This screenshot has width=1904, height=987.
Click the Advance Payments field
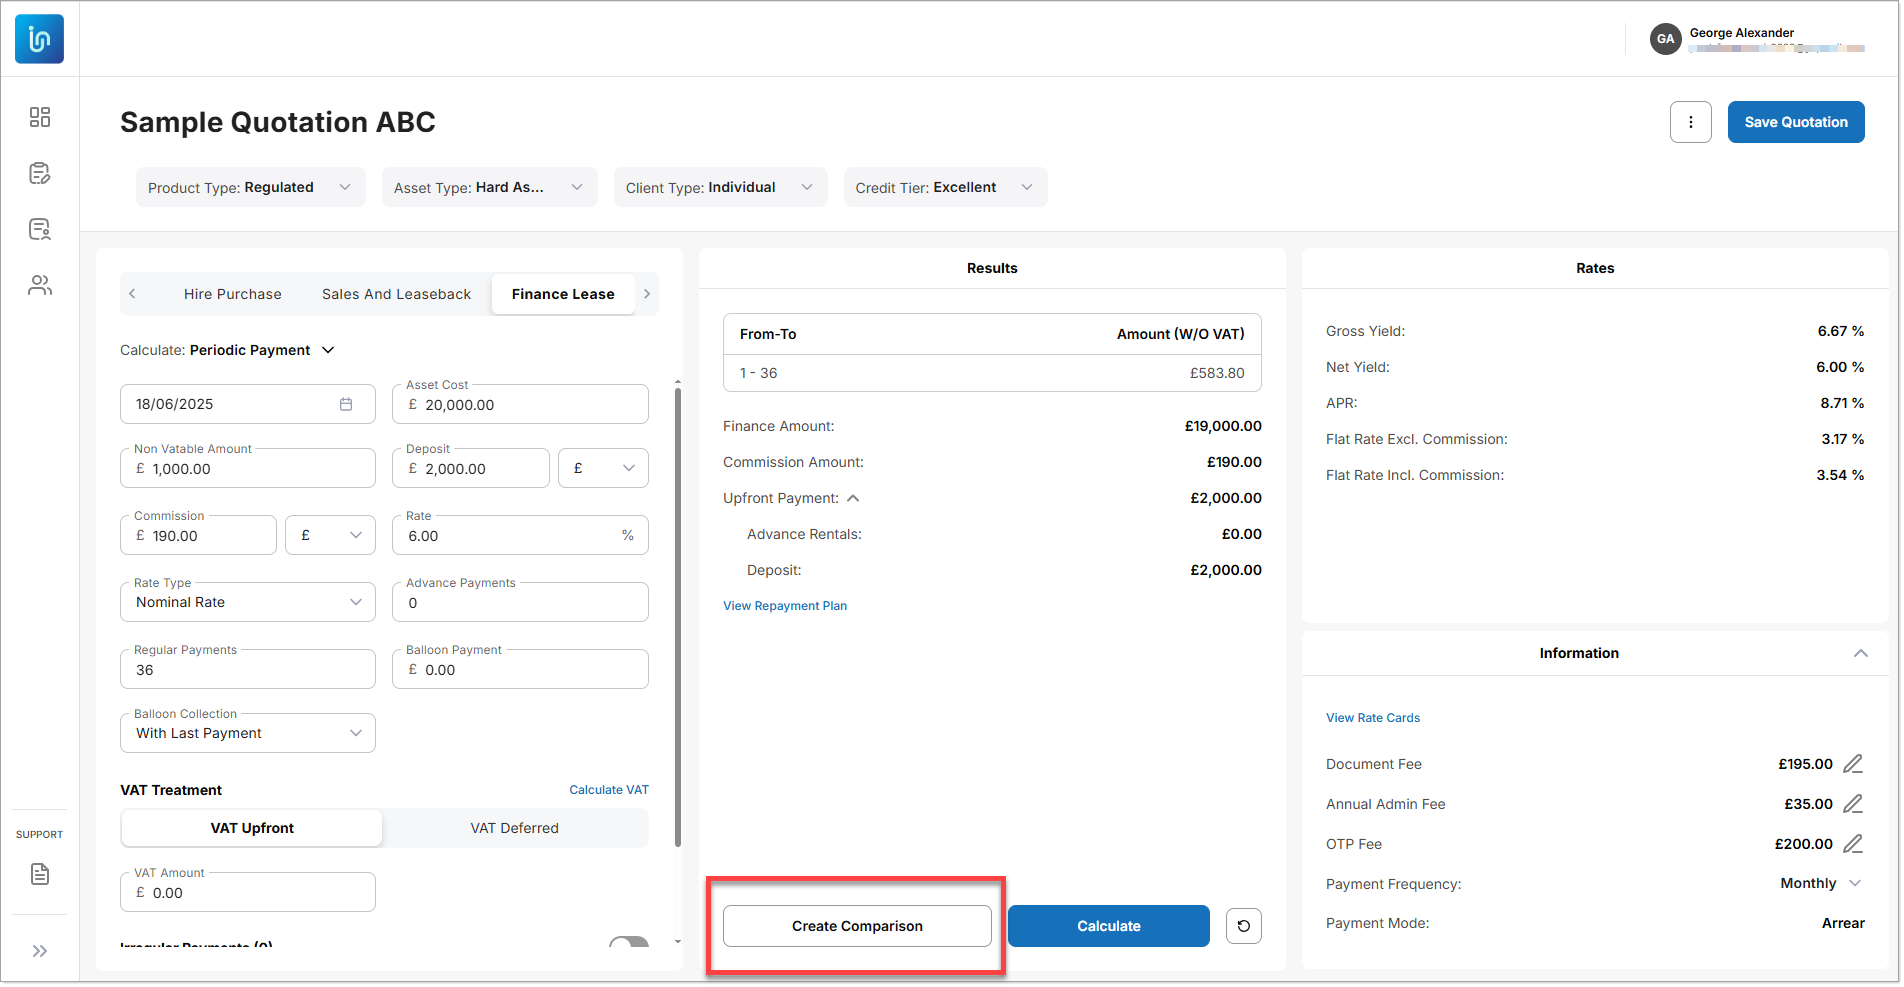click(x=520, y=602)
